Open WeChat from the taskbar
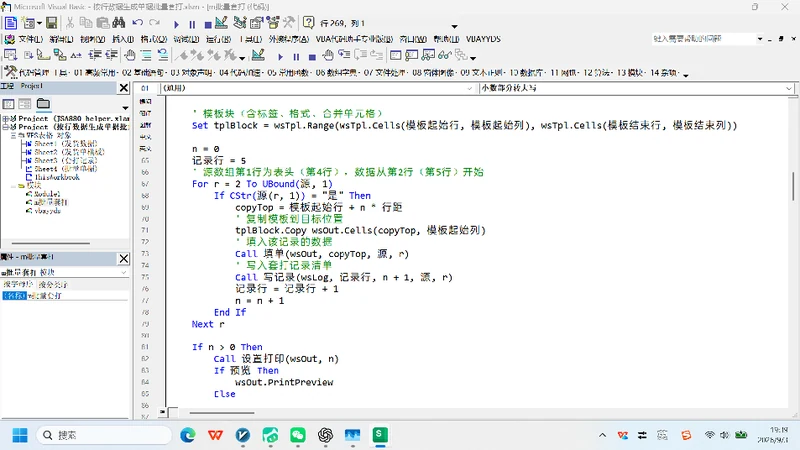Viewport: 800px width, 450px height. 297,435
